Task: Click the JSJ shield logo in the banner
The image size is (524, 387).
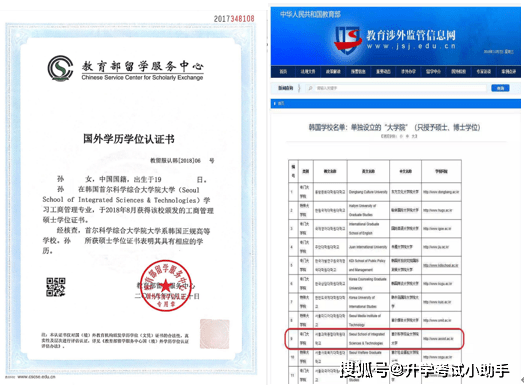Action: click(348, 41)
